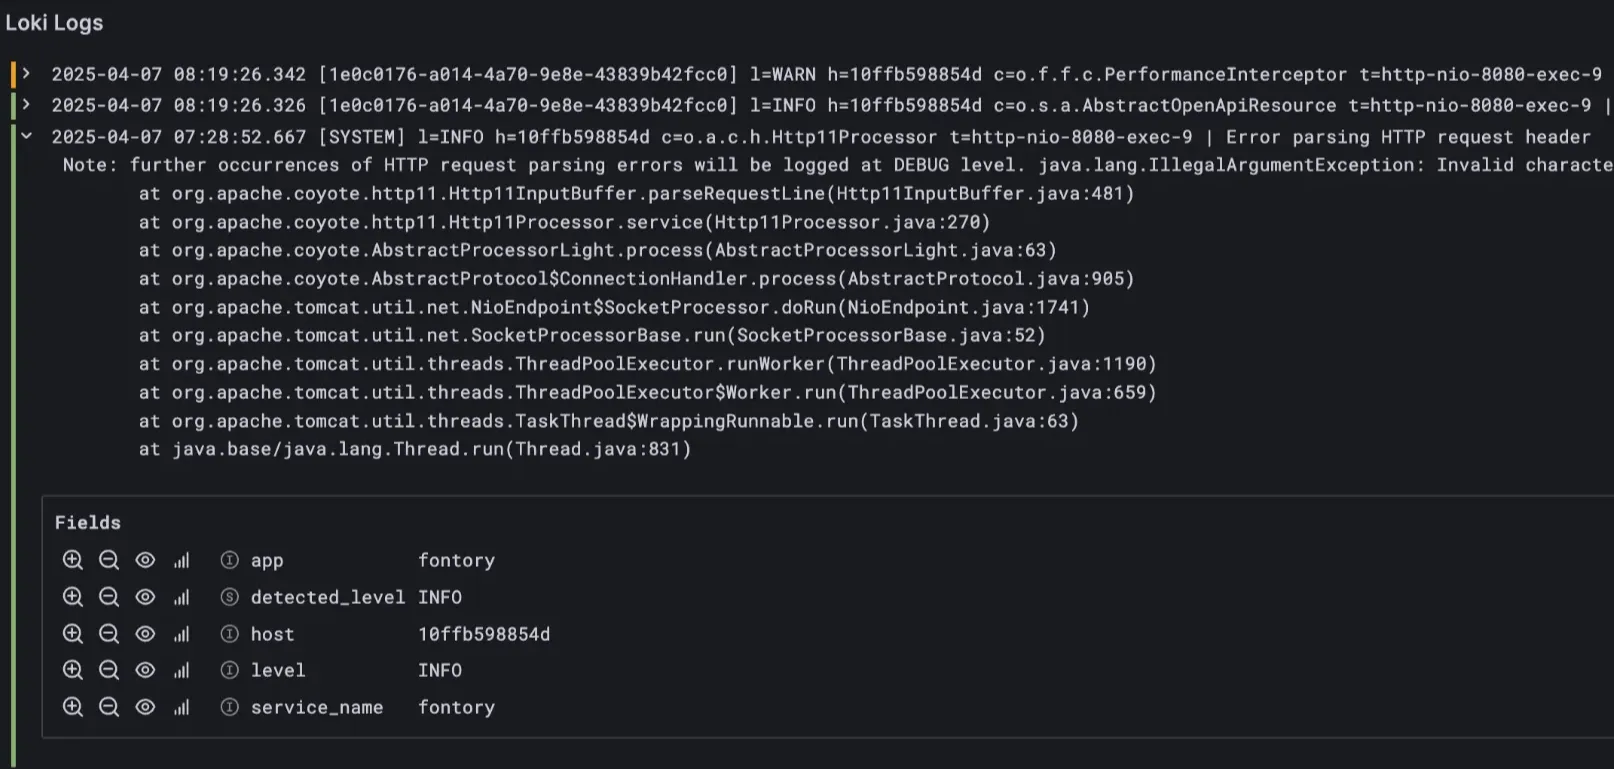Screen dimensions: 1614x769
Task: Expand the 08:19:26.342 WARN log row
Action: [x=27, y=74]
